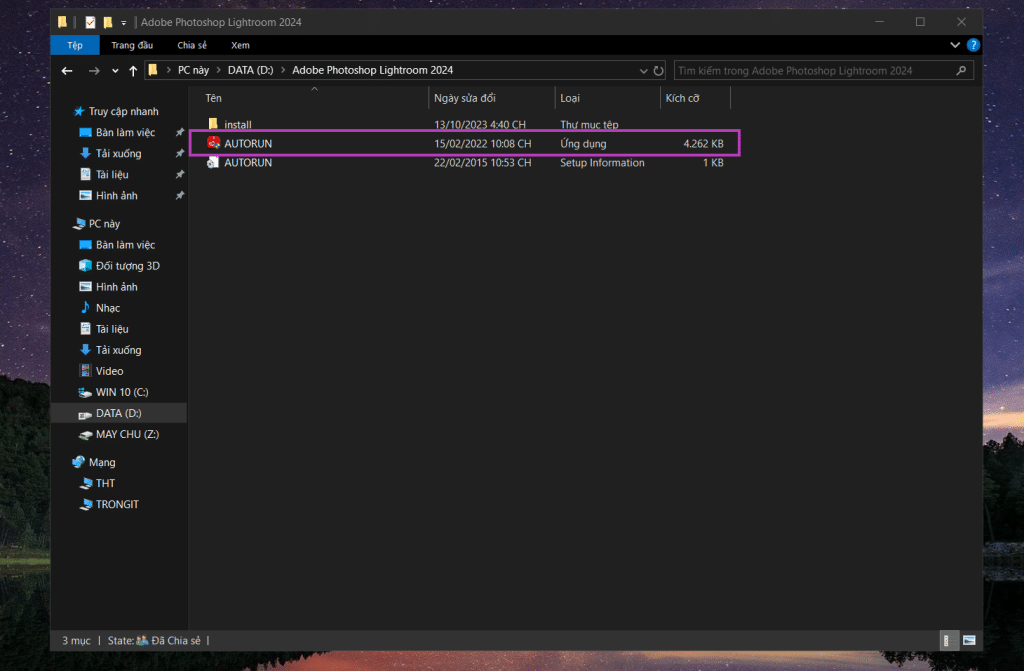Expand breadcrumb arrow after PC này
This screenshot has width=1024, height=671.
point(219,70)
